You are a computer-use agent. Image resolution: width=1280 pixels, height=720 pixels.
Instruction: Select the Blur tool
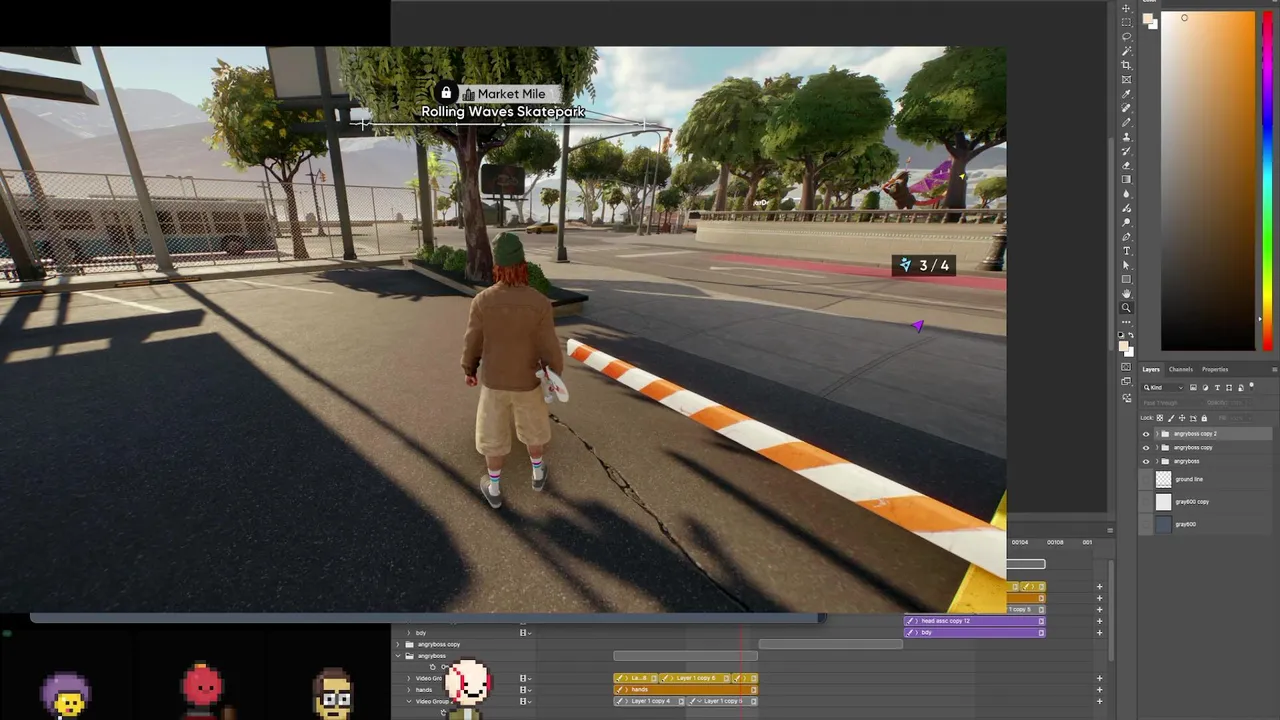pyautogui.click(x=1127, y=193)
